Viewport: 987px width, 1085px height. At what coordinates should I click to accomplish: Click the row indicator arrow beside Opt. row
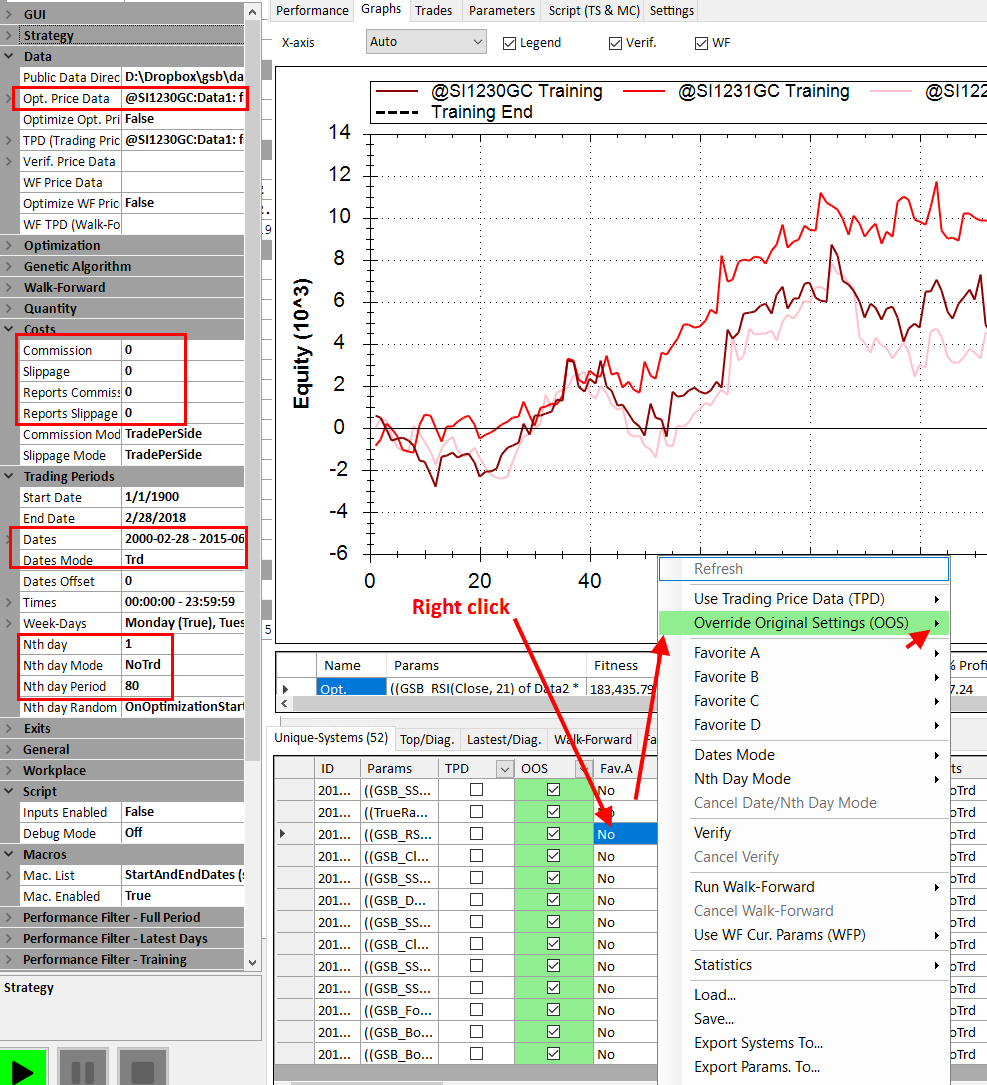(287, 689)
